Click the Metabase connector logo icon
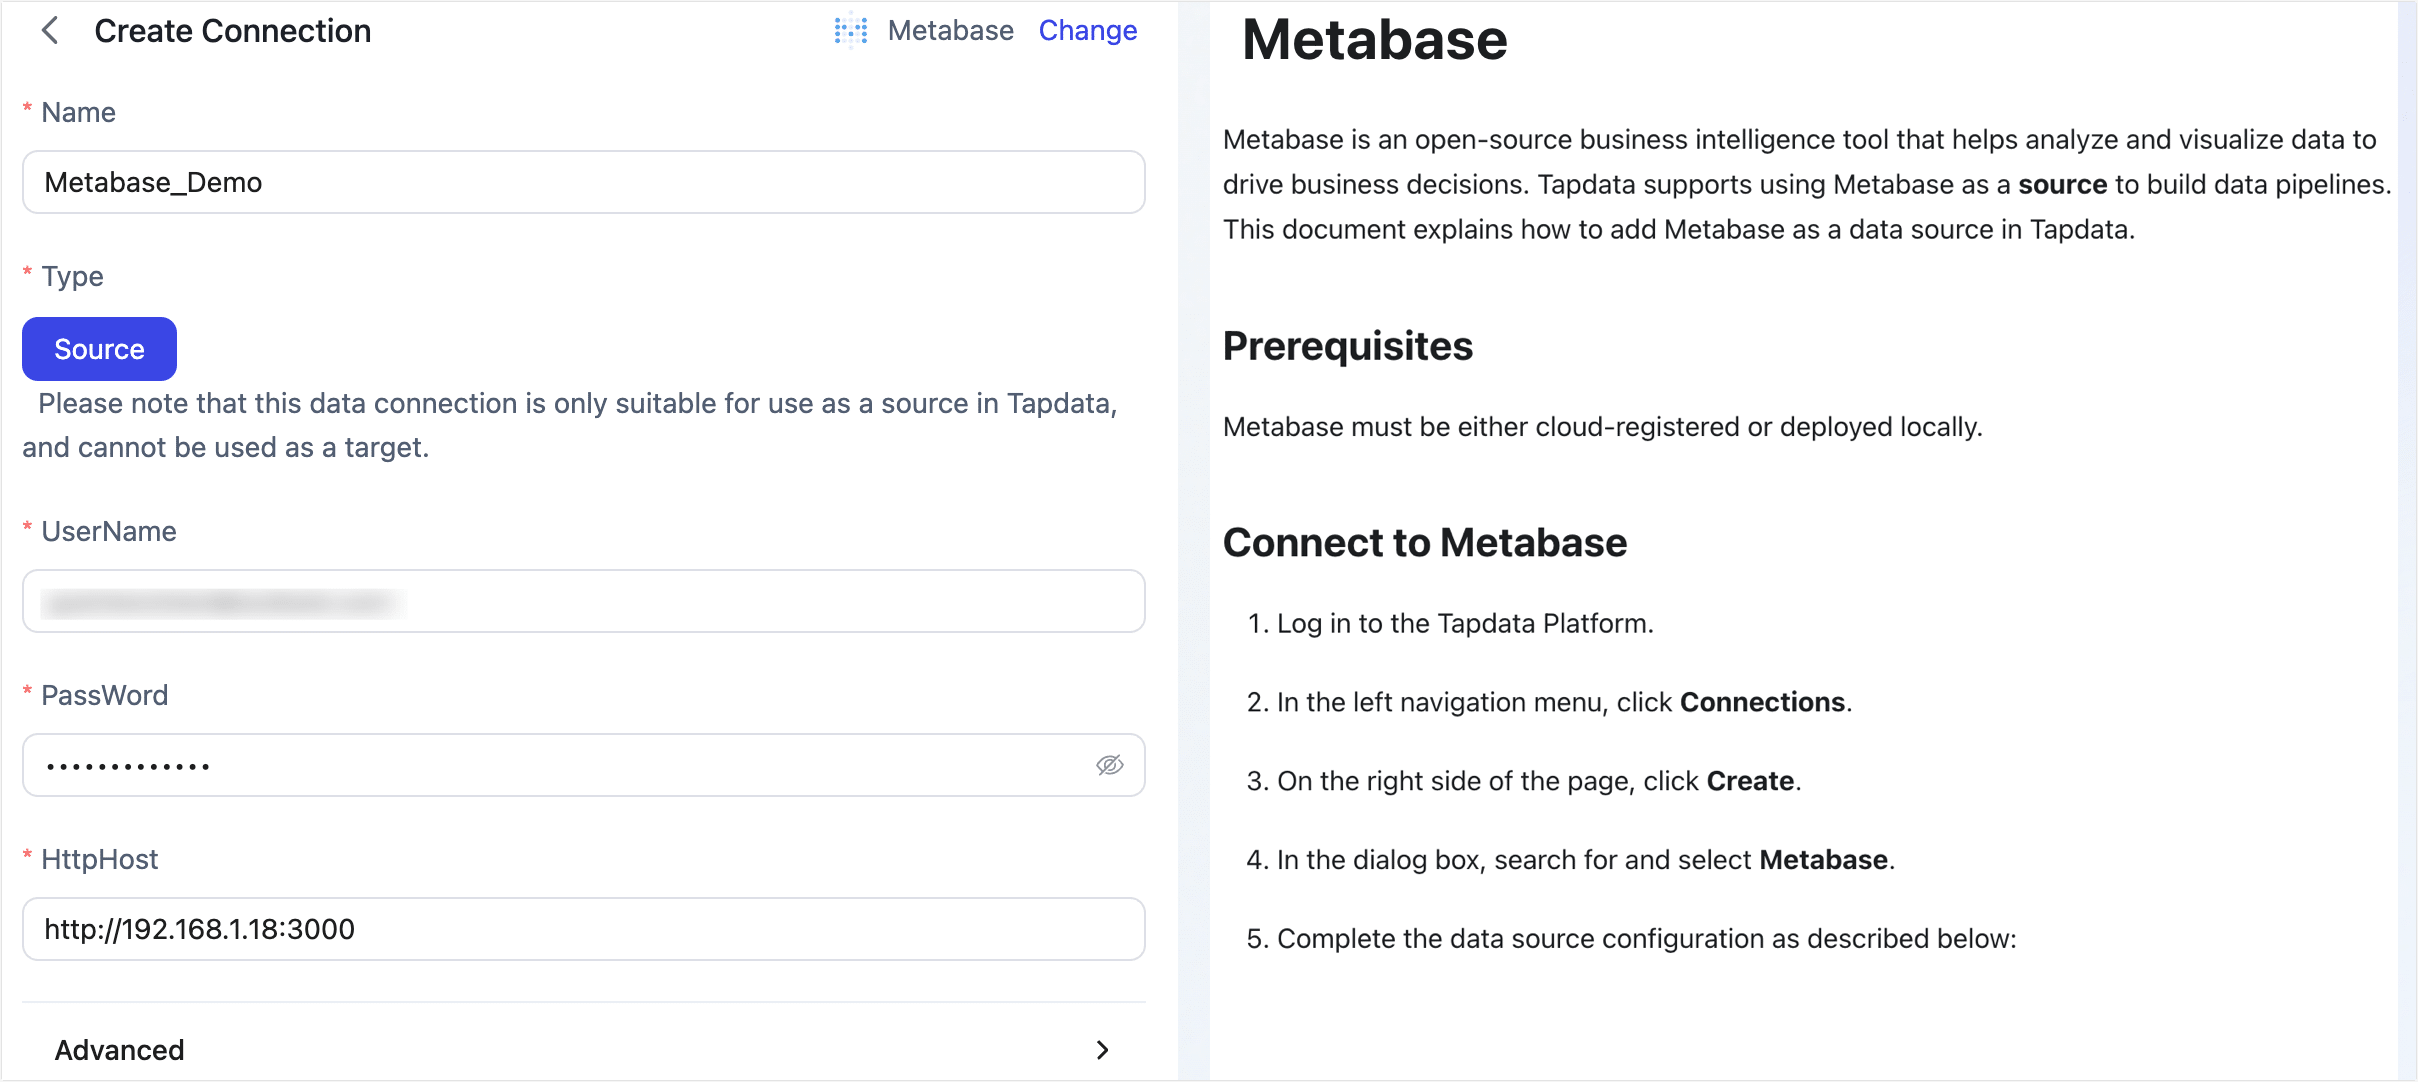 tap(849, 31)
